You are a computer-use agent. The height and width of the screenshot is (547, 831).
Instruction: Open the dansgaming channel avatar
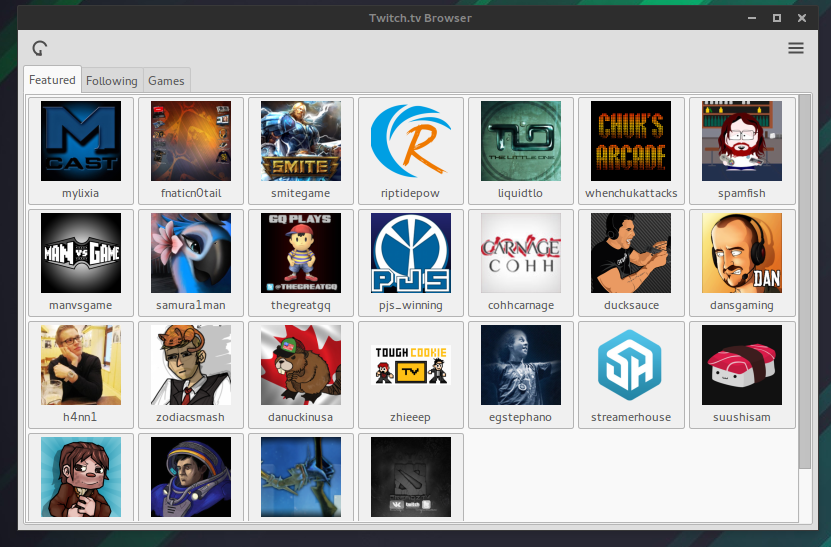click(x=742, y=253)
